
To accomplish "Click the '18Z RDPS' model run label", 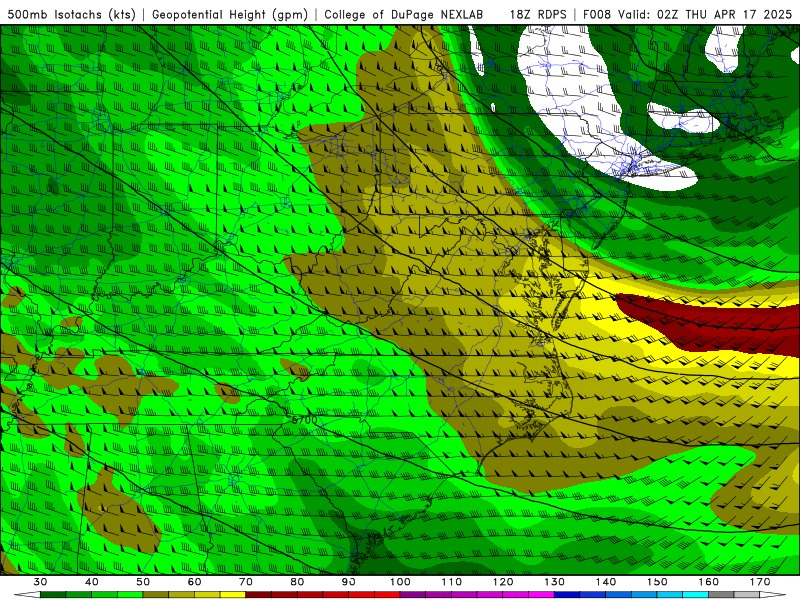I will [x=538, y=14].
